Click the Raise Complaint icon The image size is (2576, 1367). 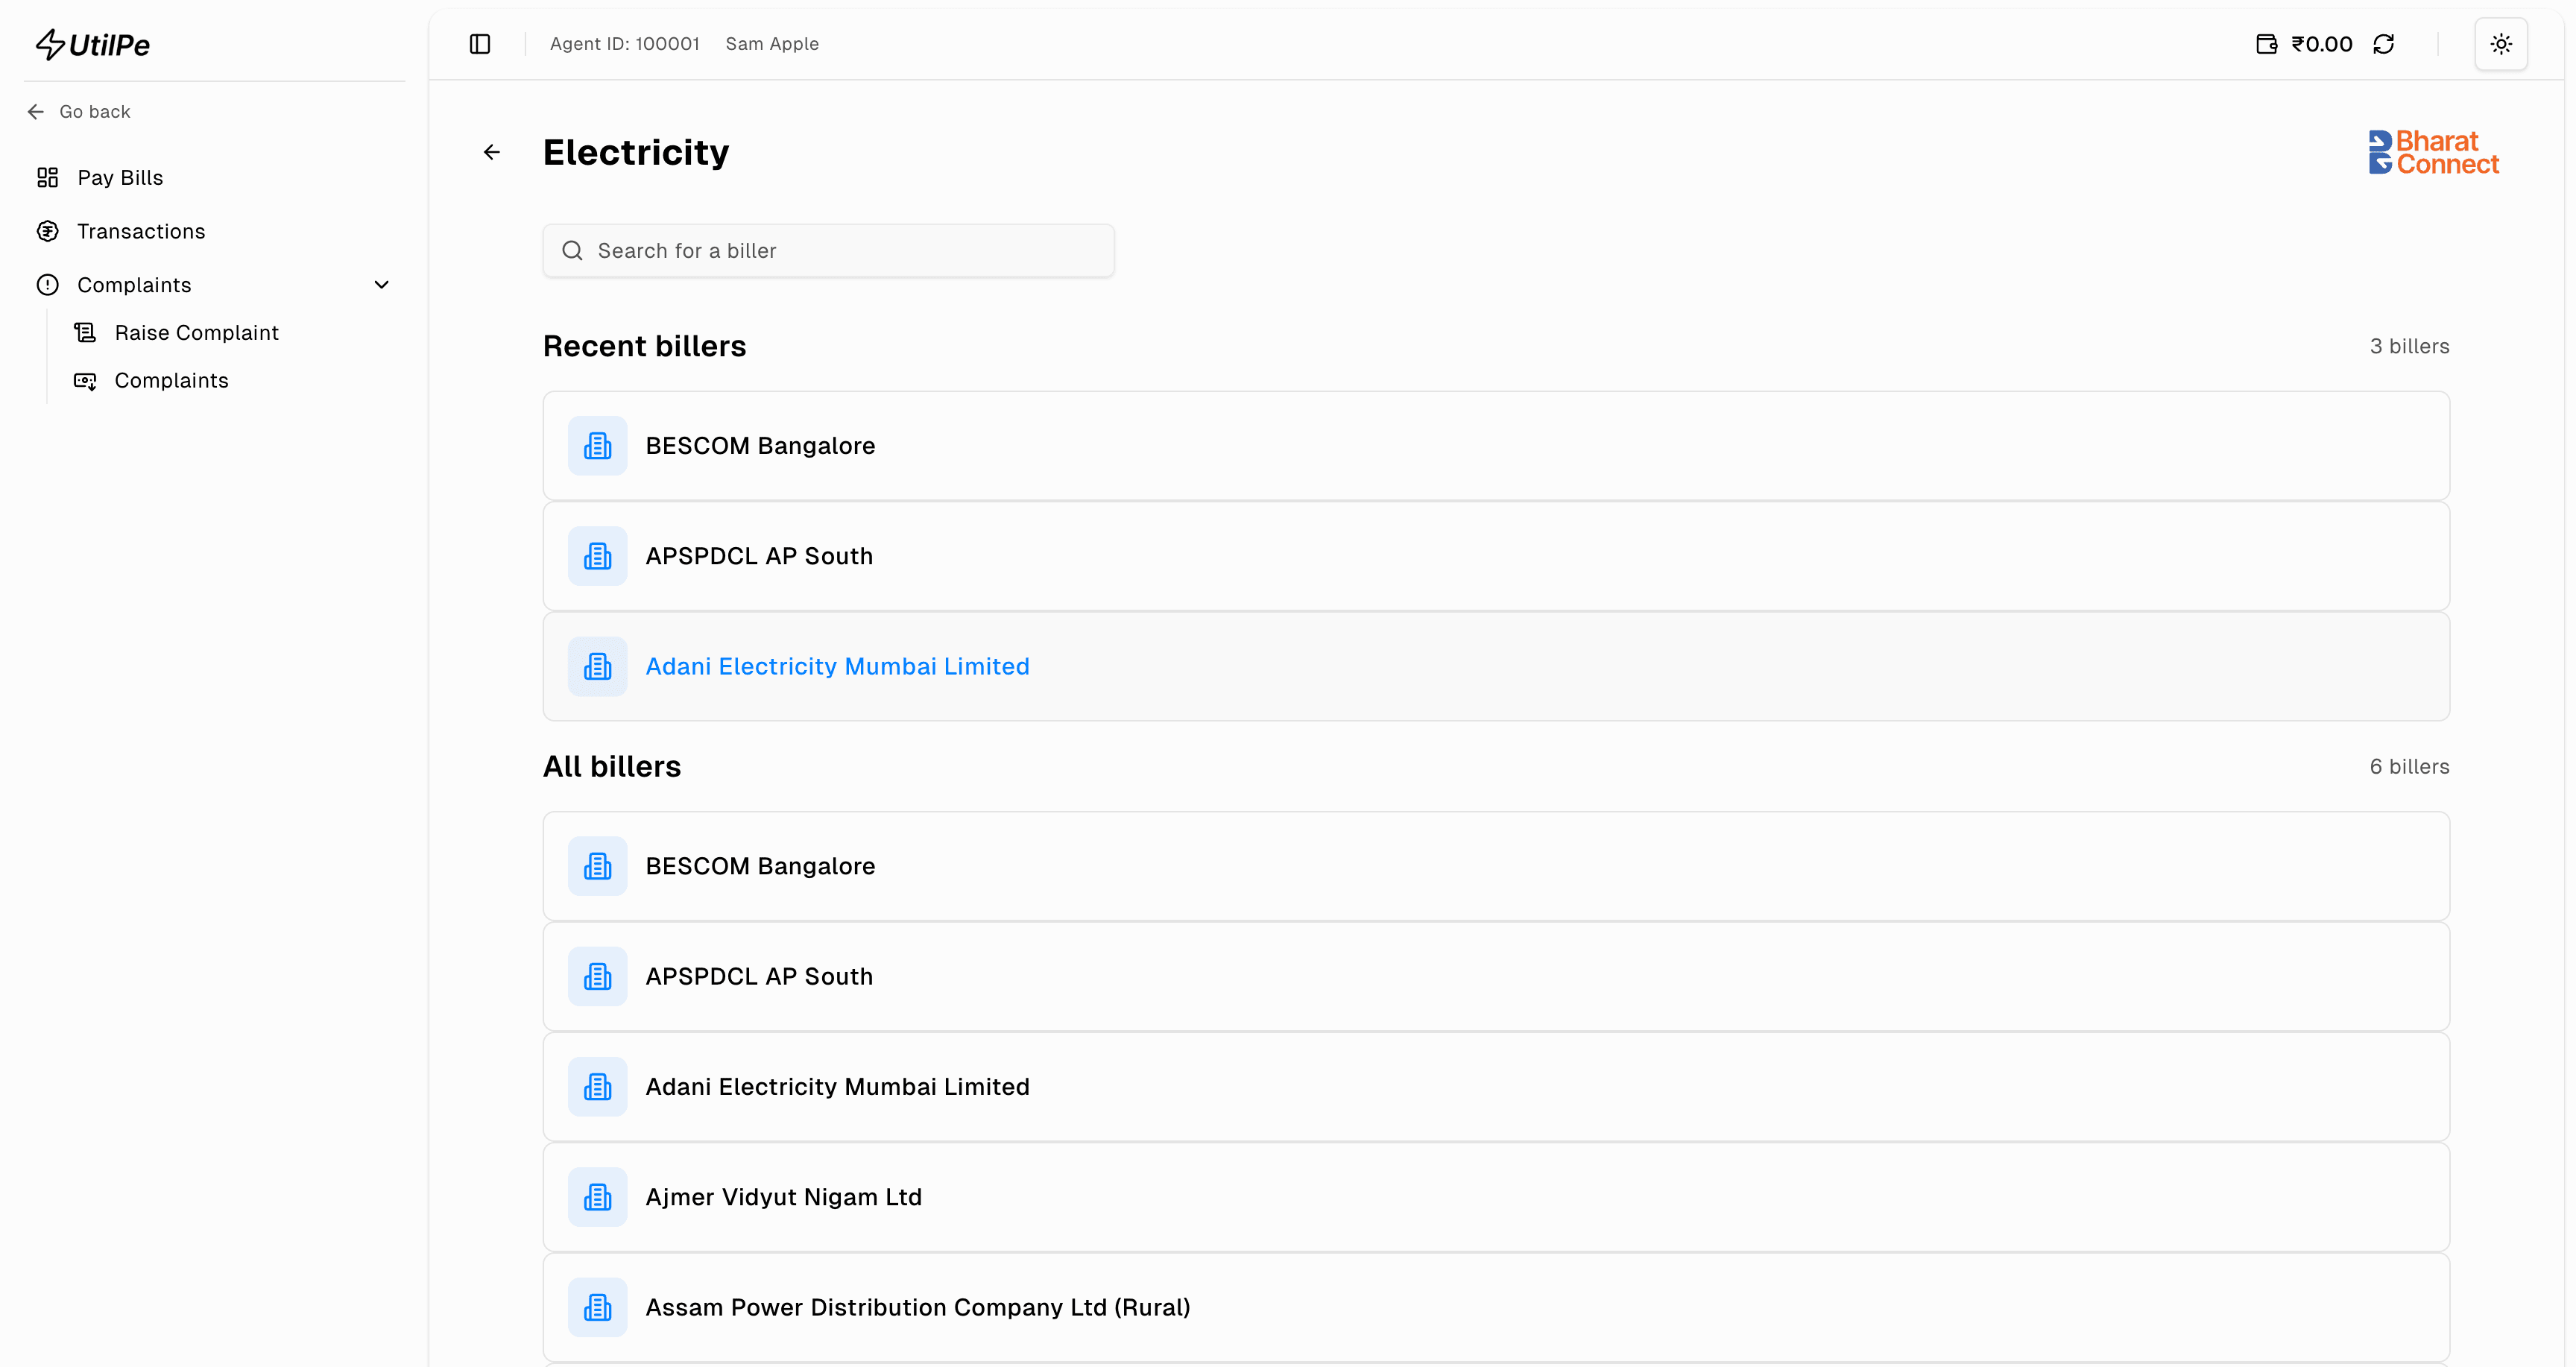[x=85, y=331]
